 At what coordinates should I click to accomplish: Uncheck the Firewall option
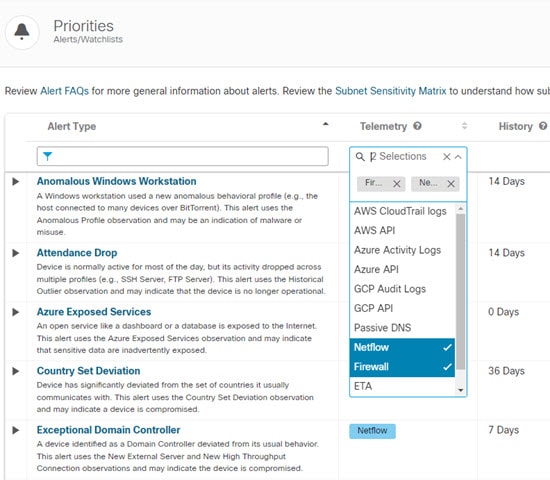coord(402,367)
